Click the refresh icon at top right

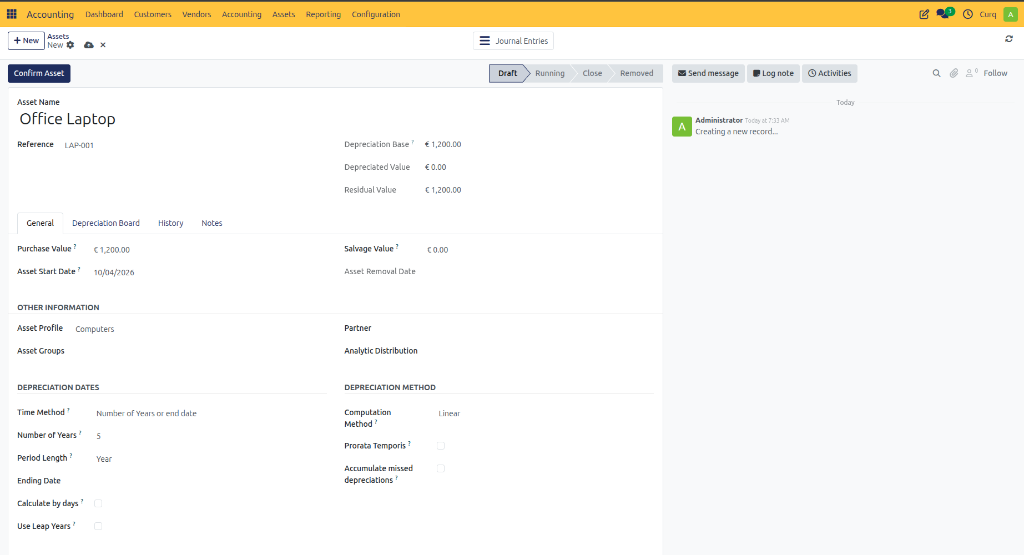(x=1009, y=39)
